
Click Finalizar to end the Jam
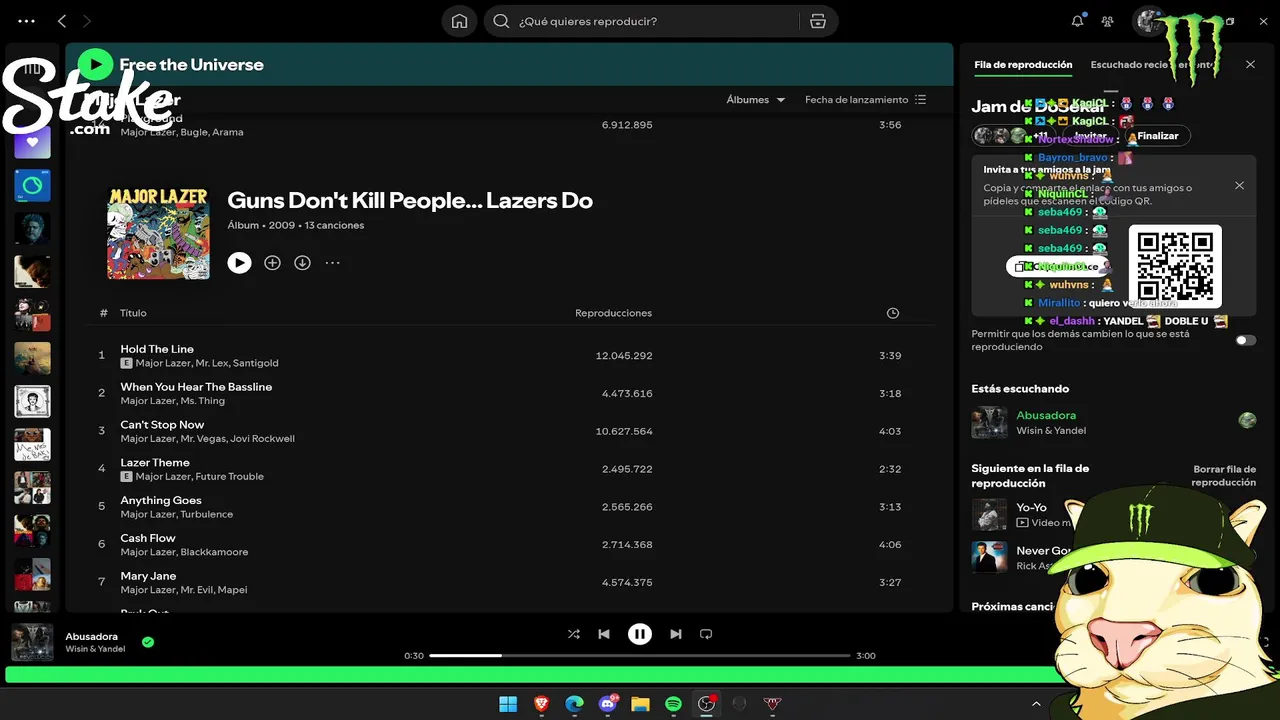point(1158,136)
